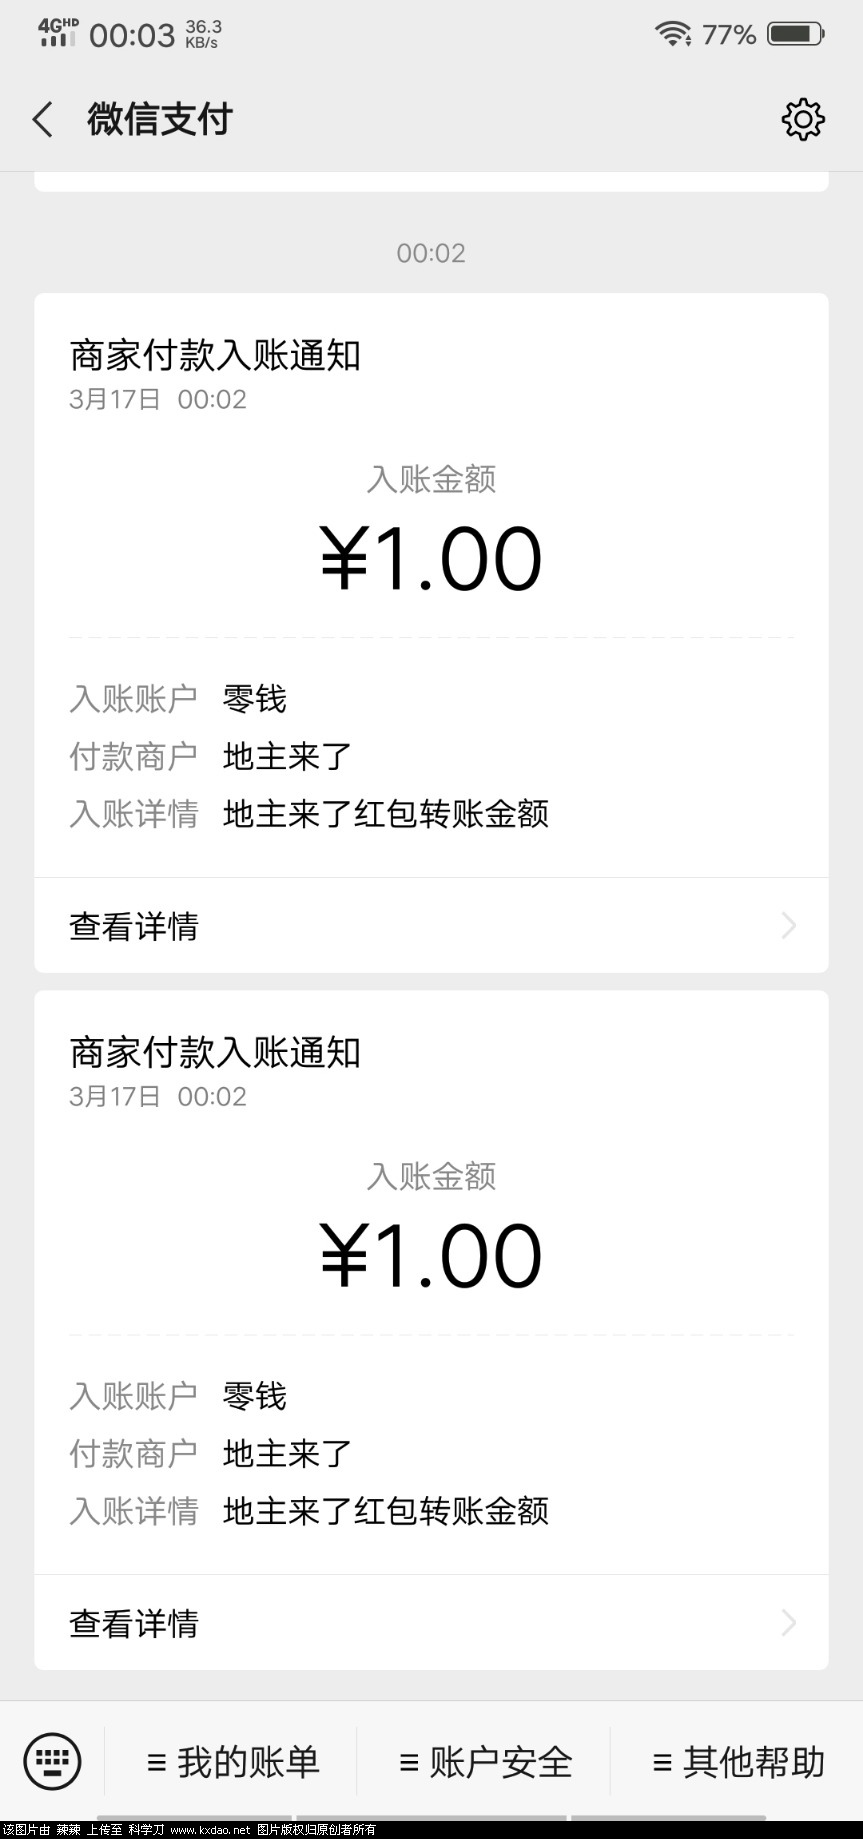863x1839 pixels.
Task: Tap the 4G signal strength icon
Action: pos(57,32)
